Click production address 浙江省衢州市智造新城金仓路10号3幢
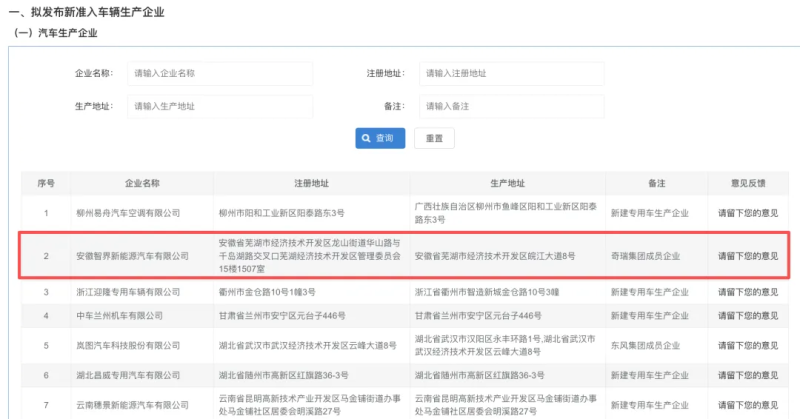The width and height of the screenshot is (800, 419). pyautogui.click(x=487, y=292)
